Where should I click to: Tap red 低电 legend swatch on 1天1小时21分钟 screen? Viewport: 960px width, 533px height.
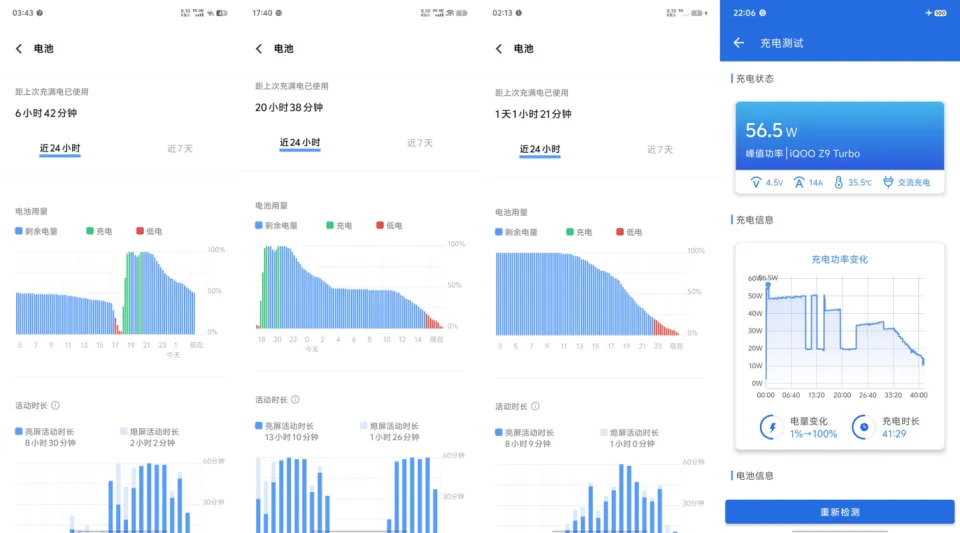pyautogui.click(x=620, y=231)
